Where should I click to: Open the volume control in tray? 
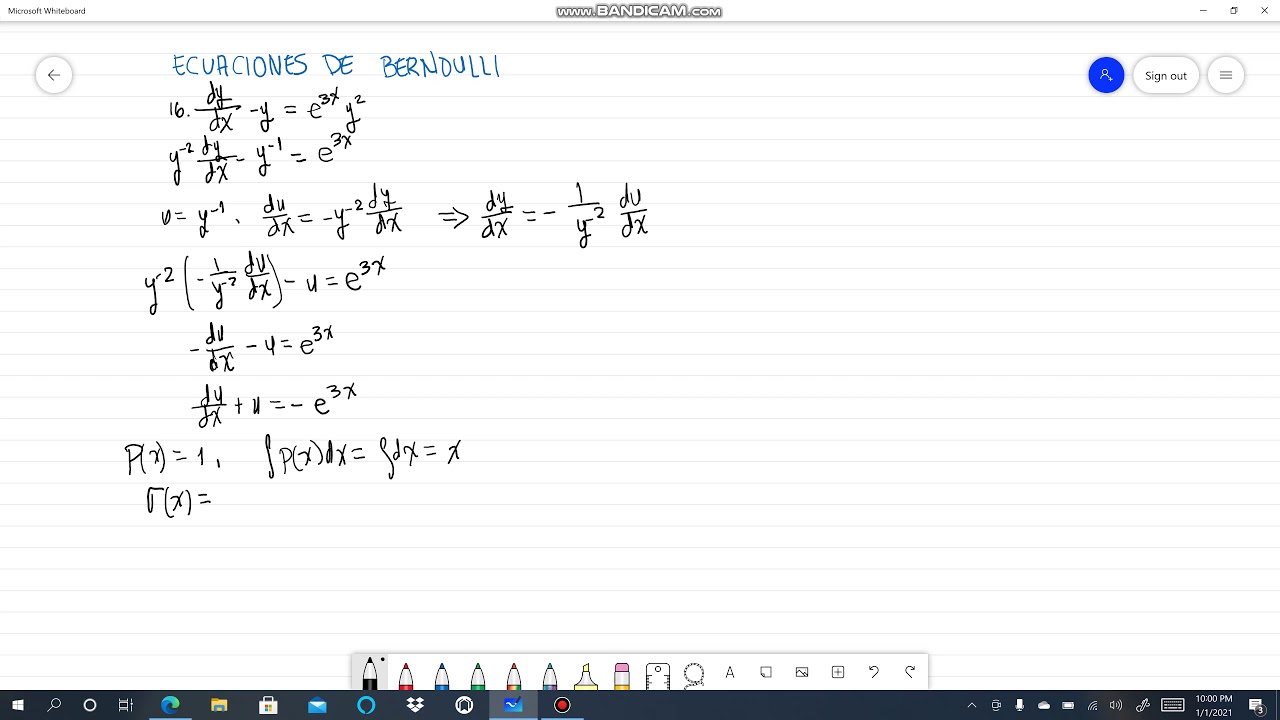[x=1116, y=705]
